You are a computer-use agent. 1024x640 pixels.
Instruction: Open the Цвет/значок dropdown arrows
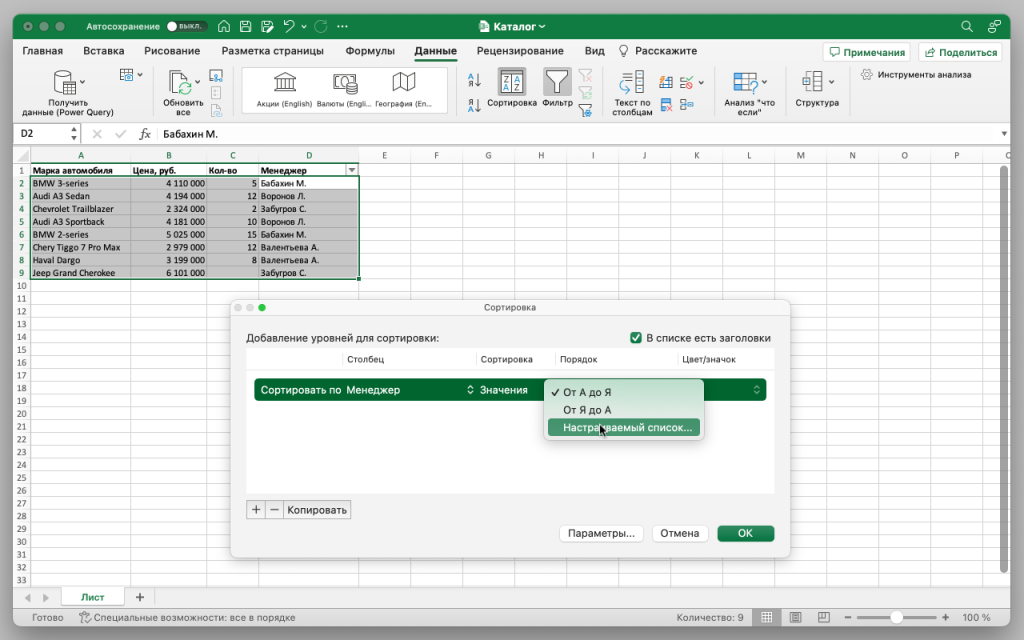coord(756,390)
